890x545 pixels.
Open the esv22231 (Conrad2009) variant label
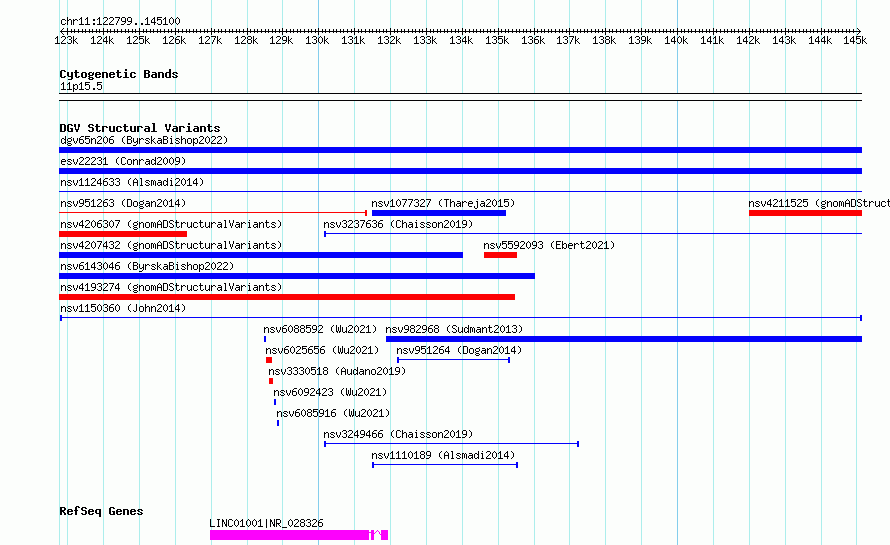tap(123, 161)
